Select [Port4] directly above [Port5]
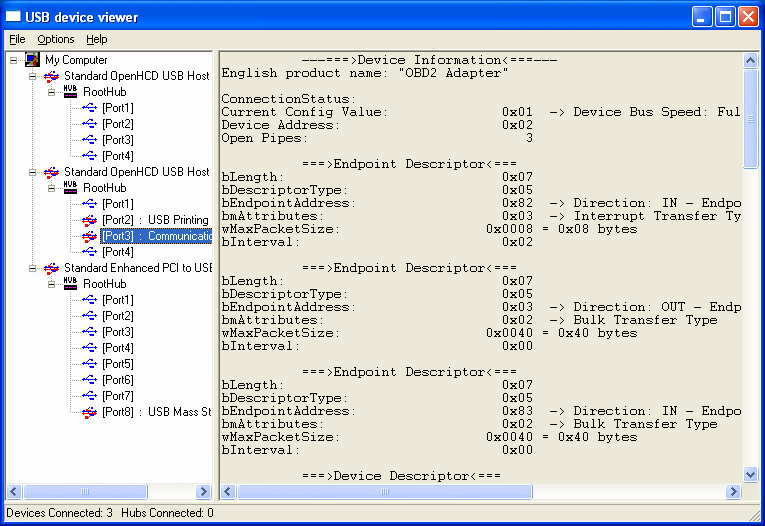This screenshot has width=765, height=526. click(x=118, y=348)
